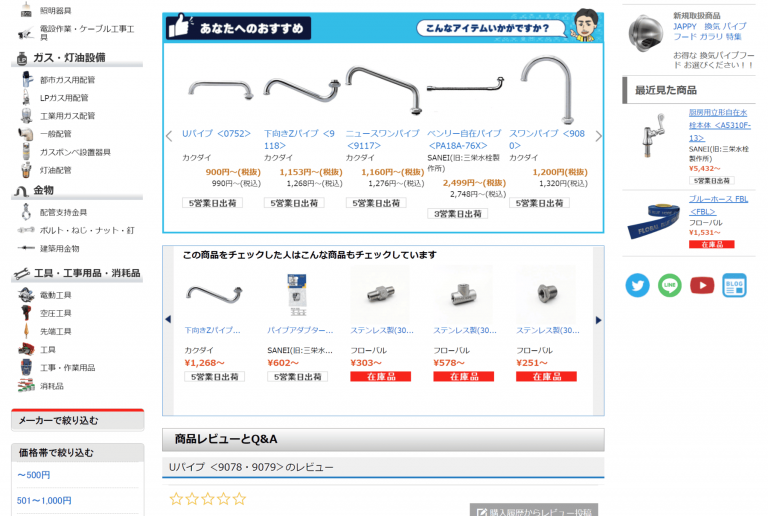Show next recommended items with right chevron
The image size is (768, 516).
[598, 136]
